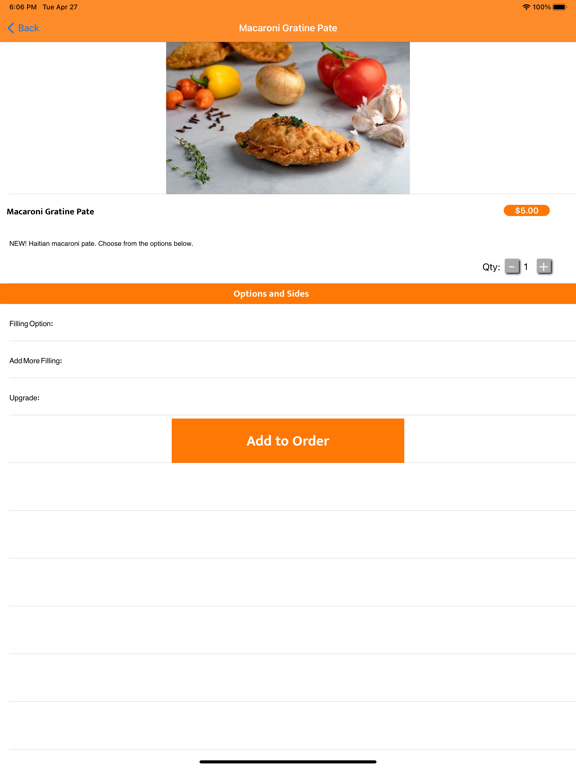This screenshot has width=576, height=768.
Task: Decrease quantity with the minus icon
Action: coord(512,267)
